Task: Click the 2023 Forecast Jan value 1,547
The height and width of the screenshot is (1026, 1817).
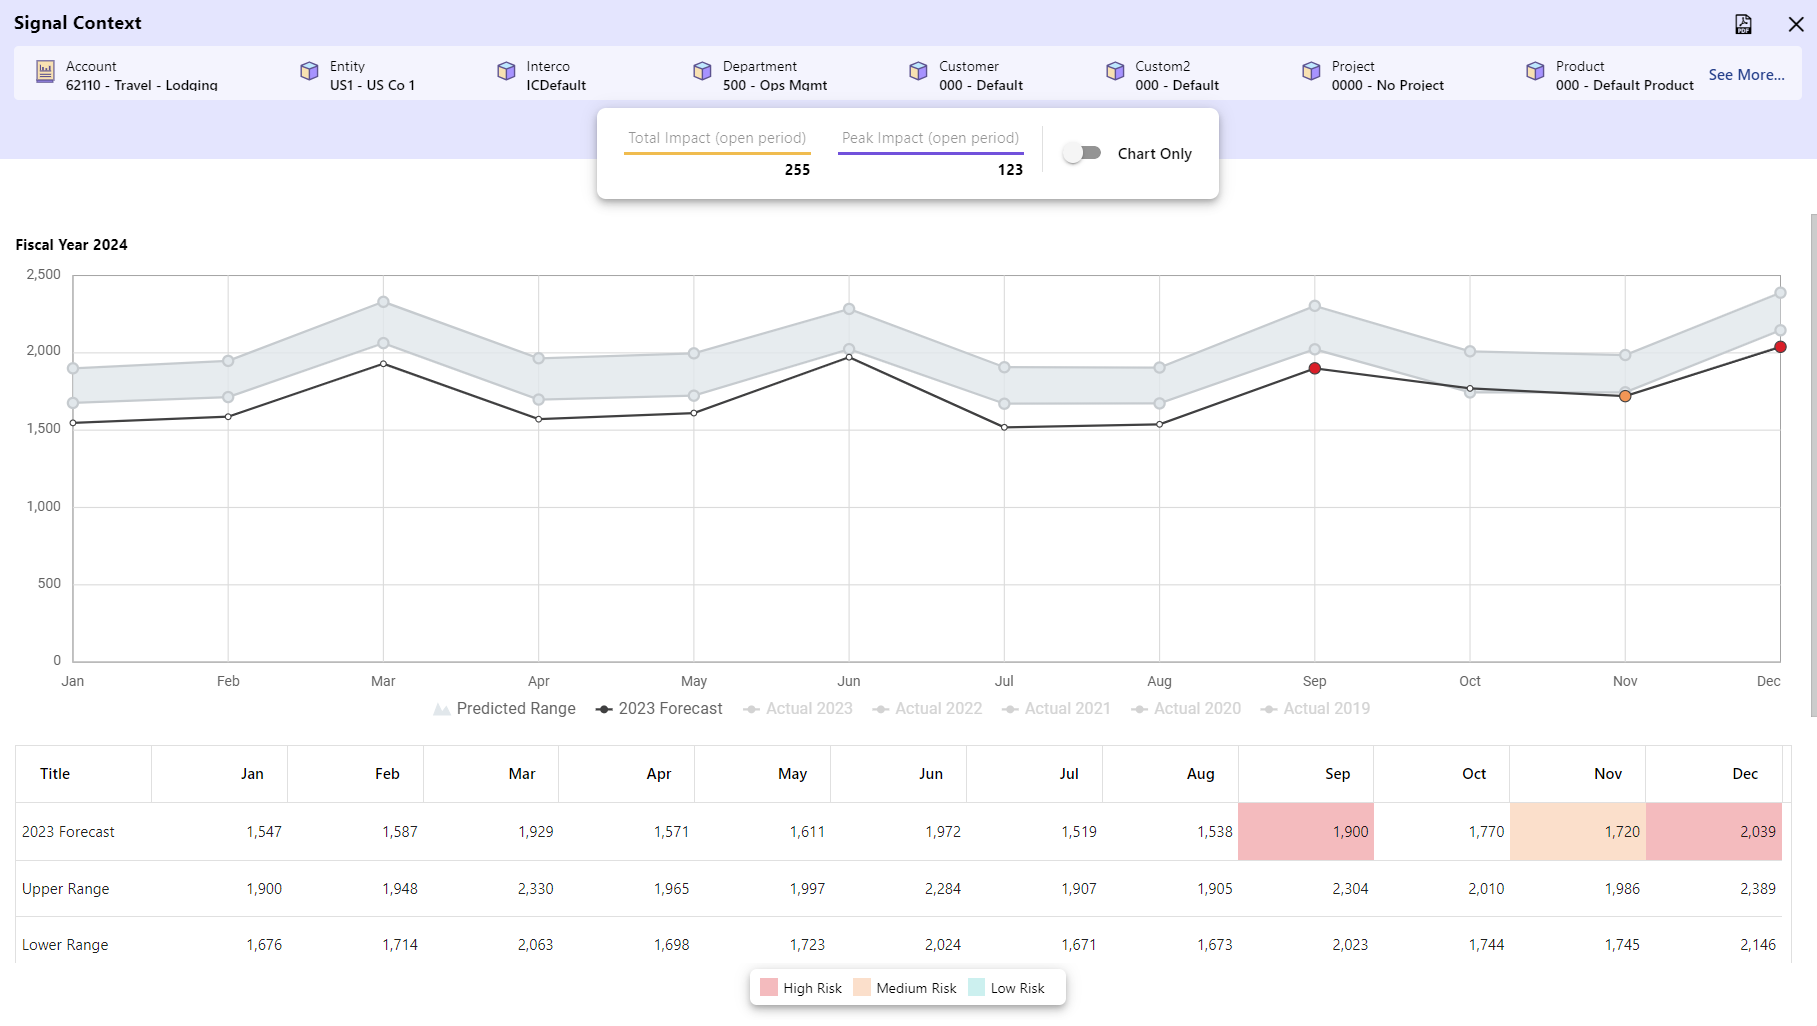Action: pos(264,832)
